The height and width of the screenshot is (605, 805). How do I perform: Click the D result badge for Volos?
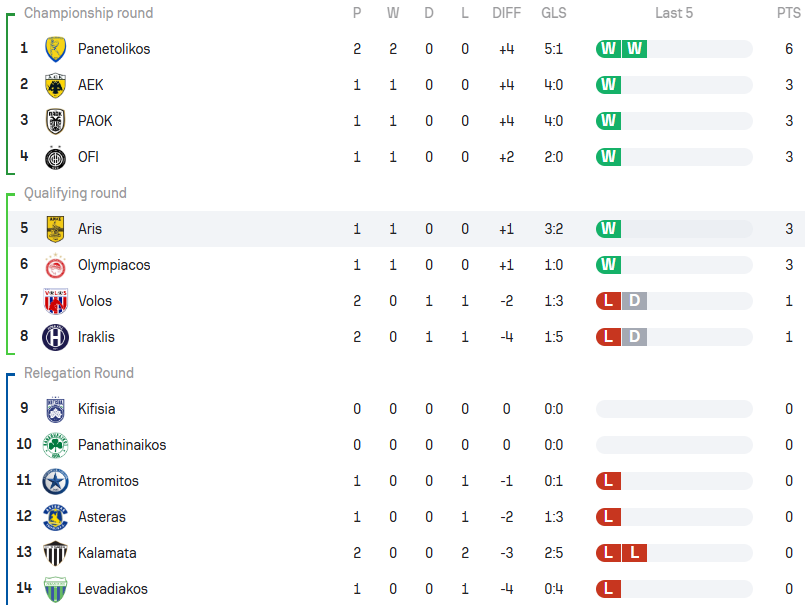click(635, 300)
